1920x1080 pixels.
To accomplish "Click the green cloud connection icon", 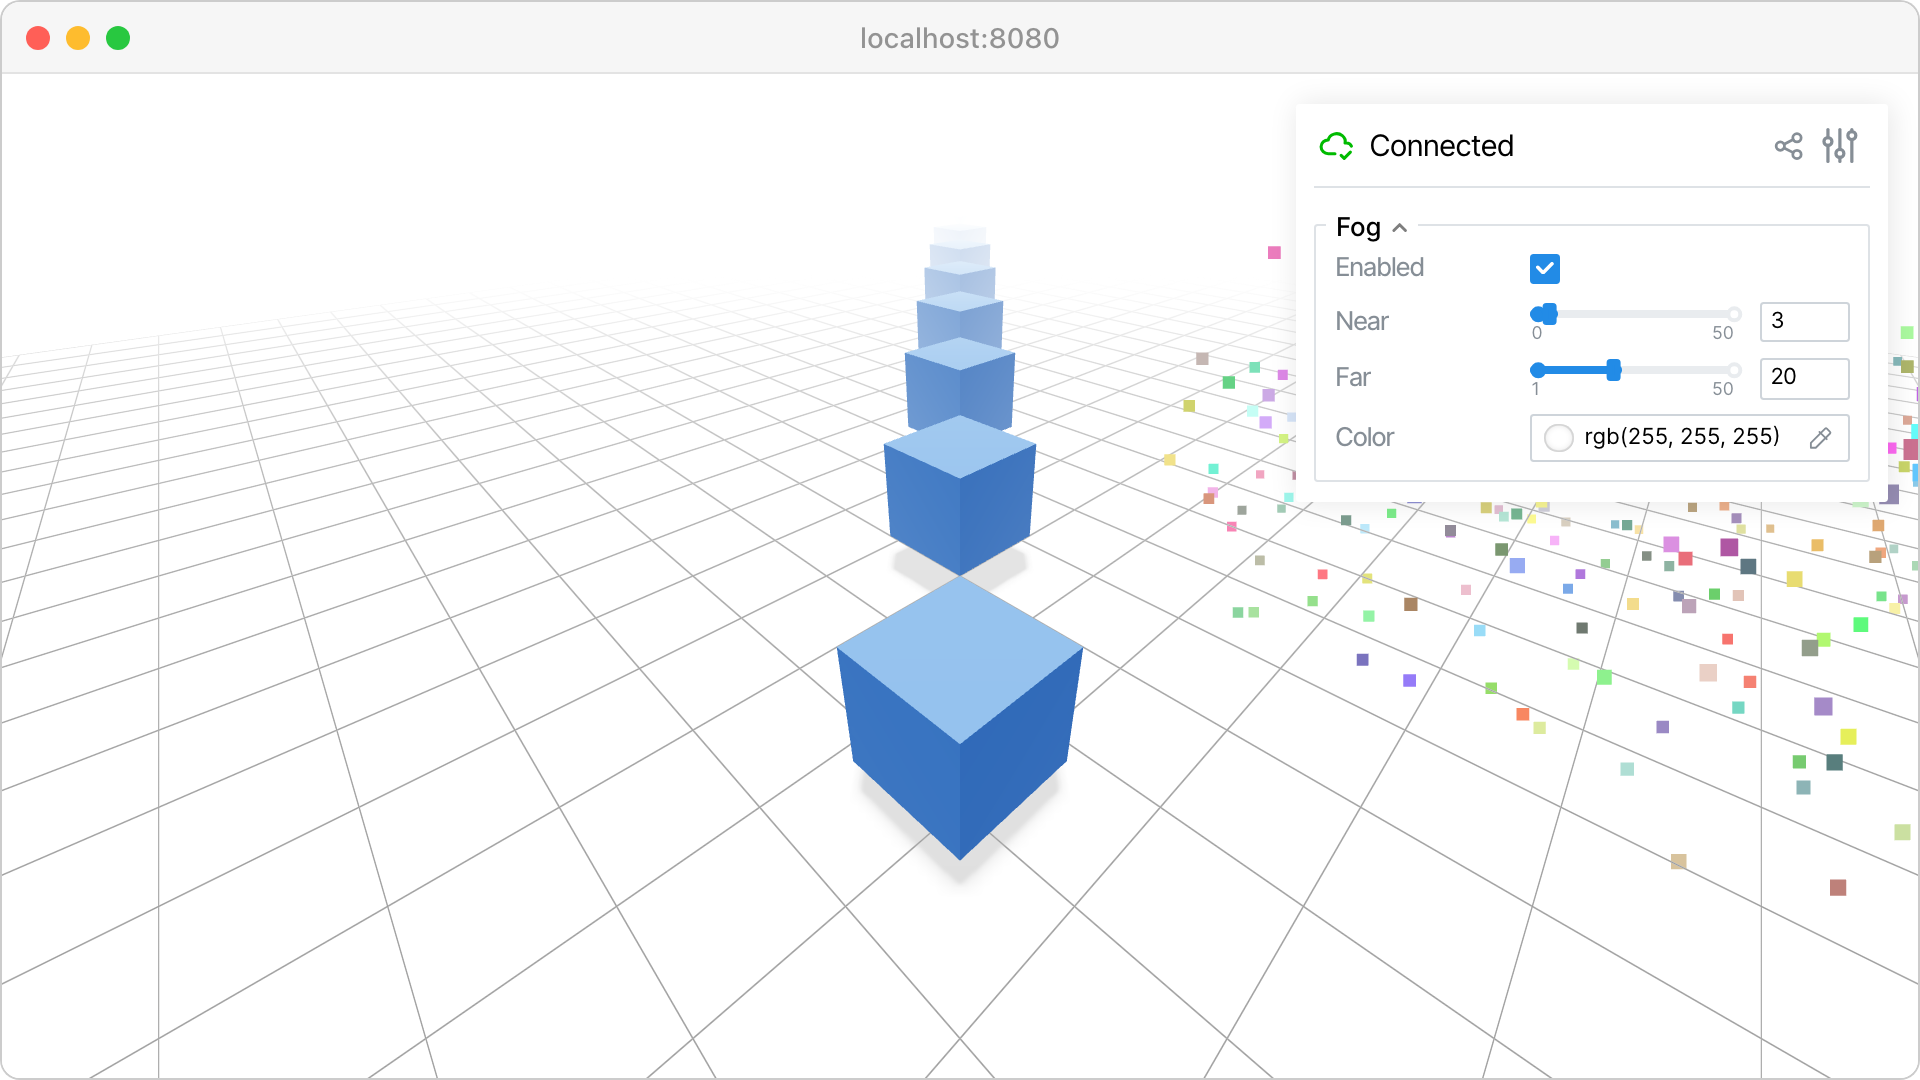I will point(1336,146).
